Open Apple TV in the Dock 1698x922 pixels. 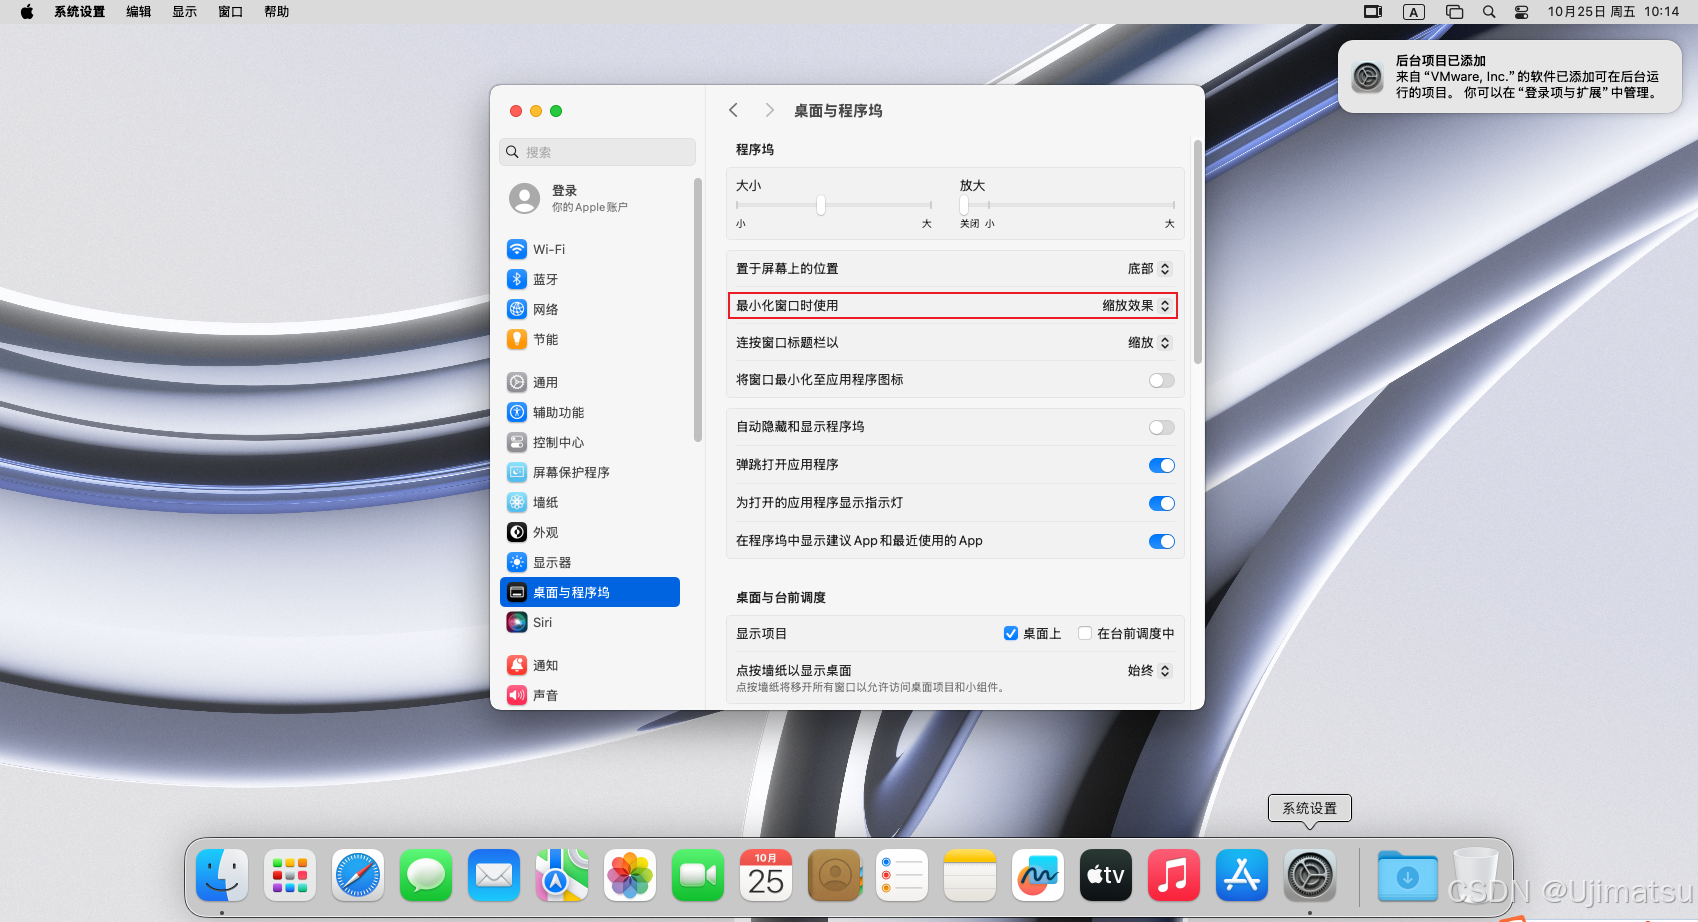1106,876
